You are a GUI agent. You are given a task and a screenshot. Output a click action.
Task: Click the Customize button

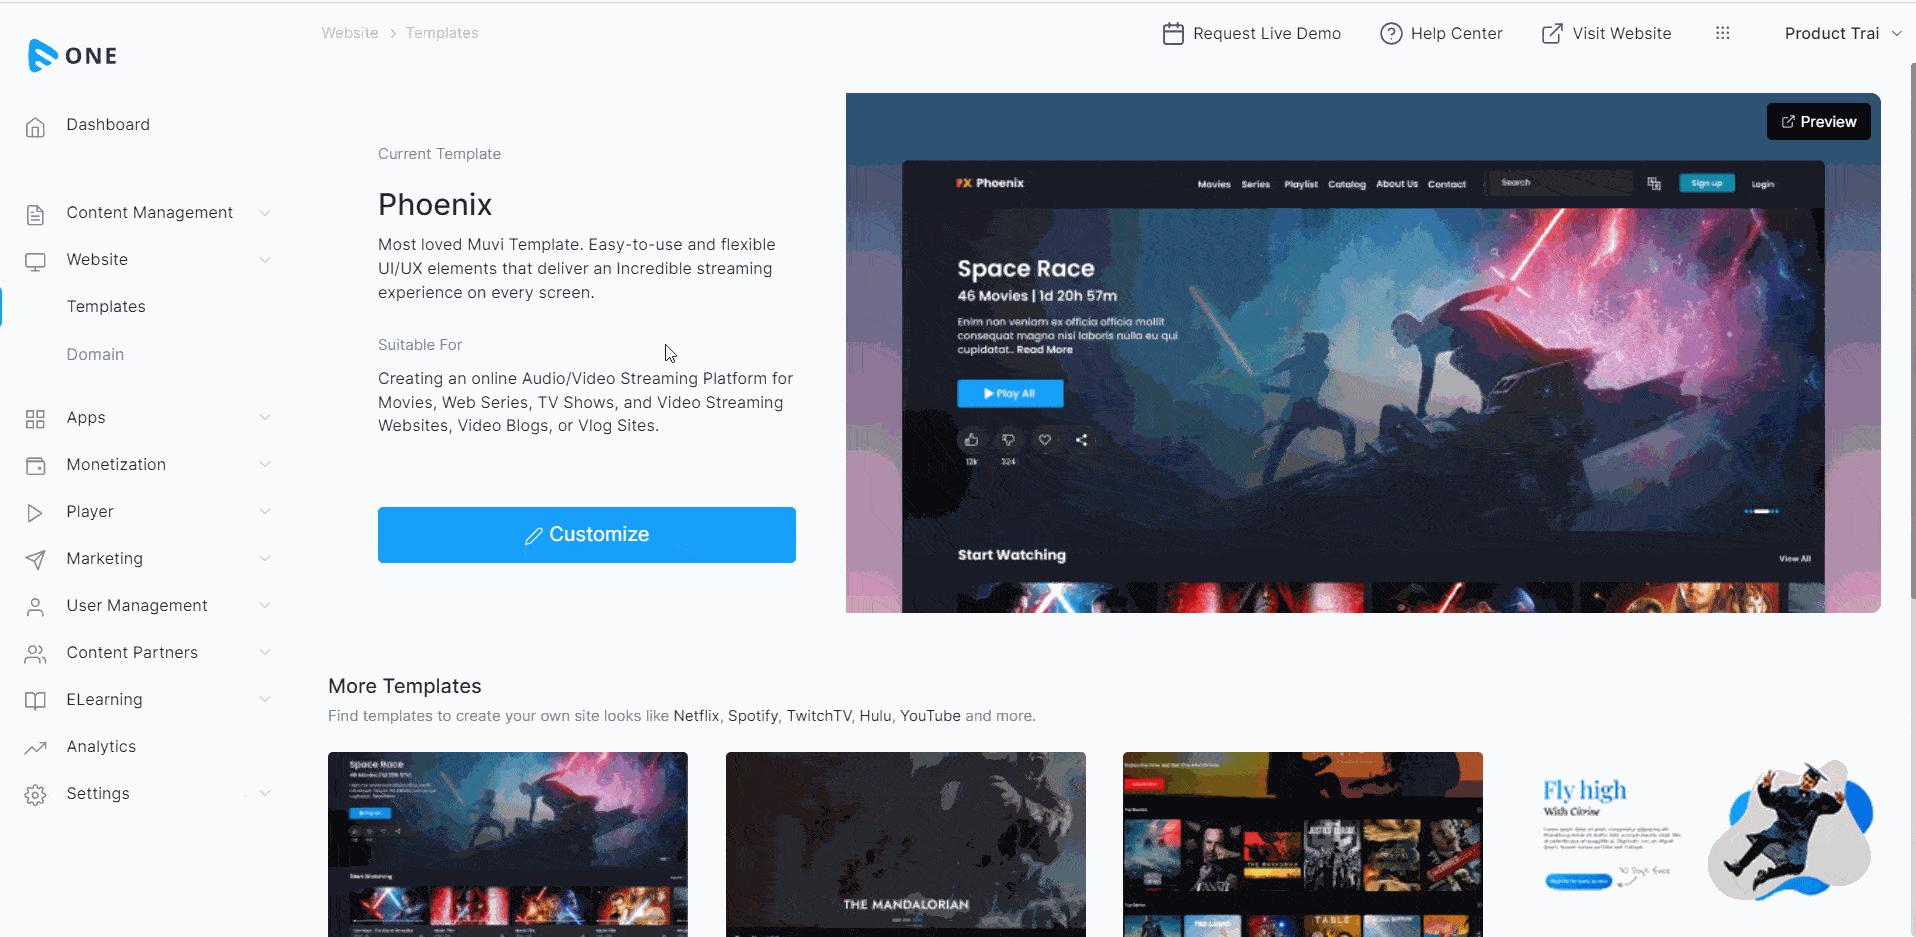coord(587,535)
